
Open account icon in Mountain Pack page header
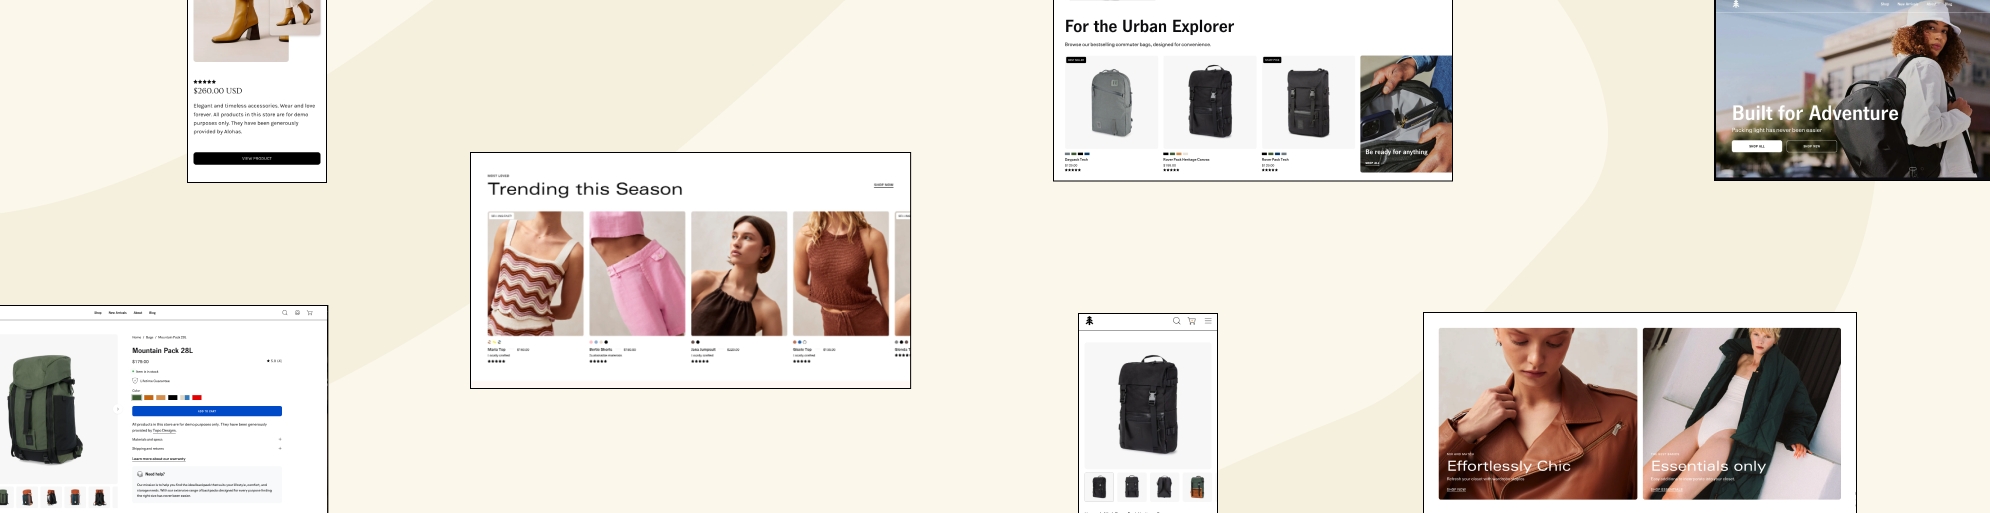point(297,313)
